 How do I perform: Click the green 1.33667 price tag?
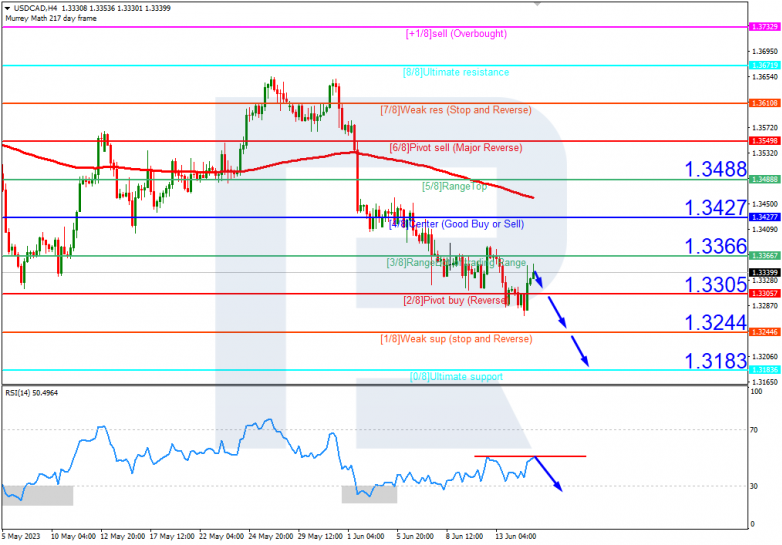tap(765, 256)
